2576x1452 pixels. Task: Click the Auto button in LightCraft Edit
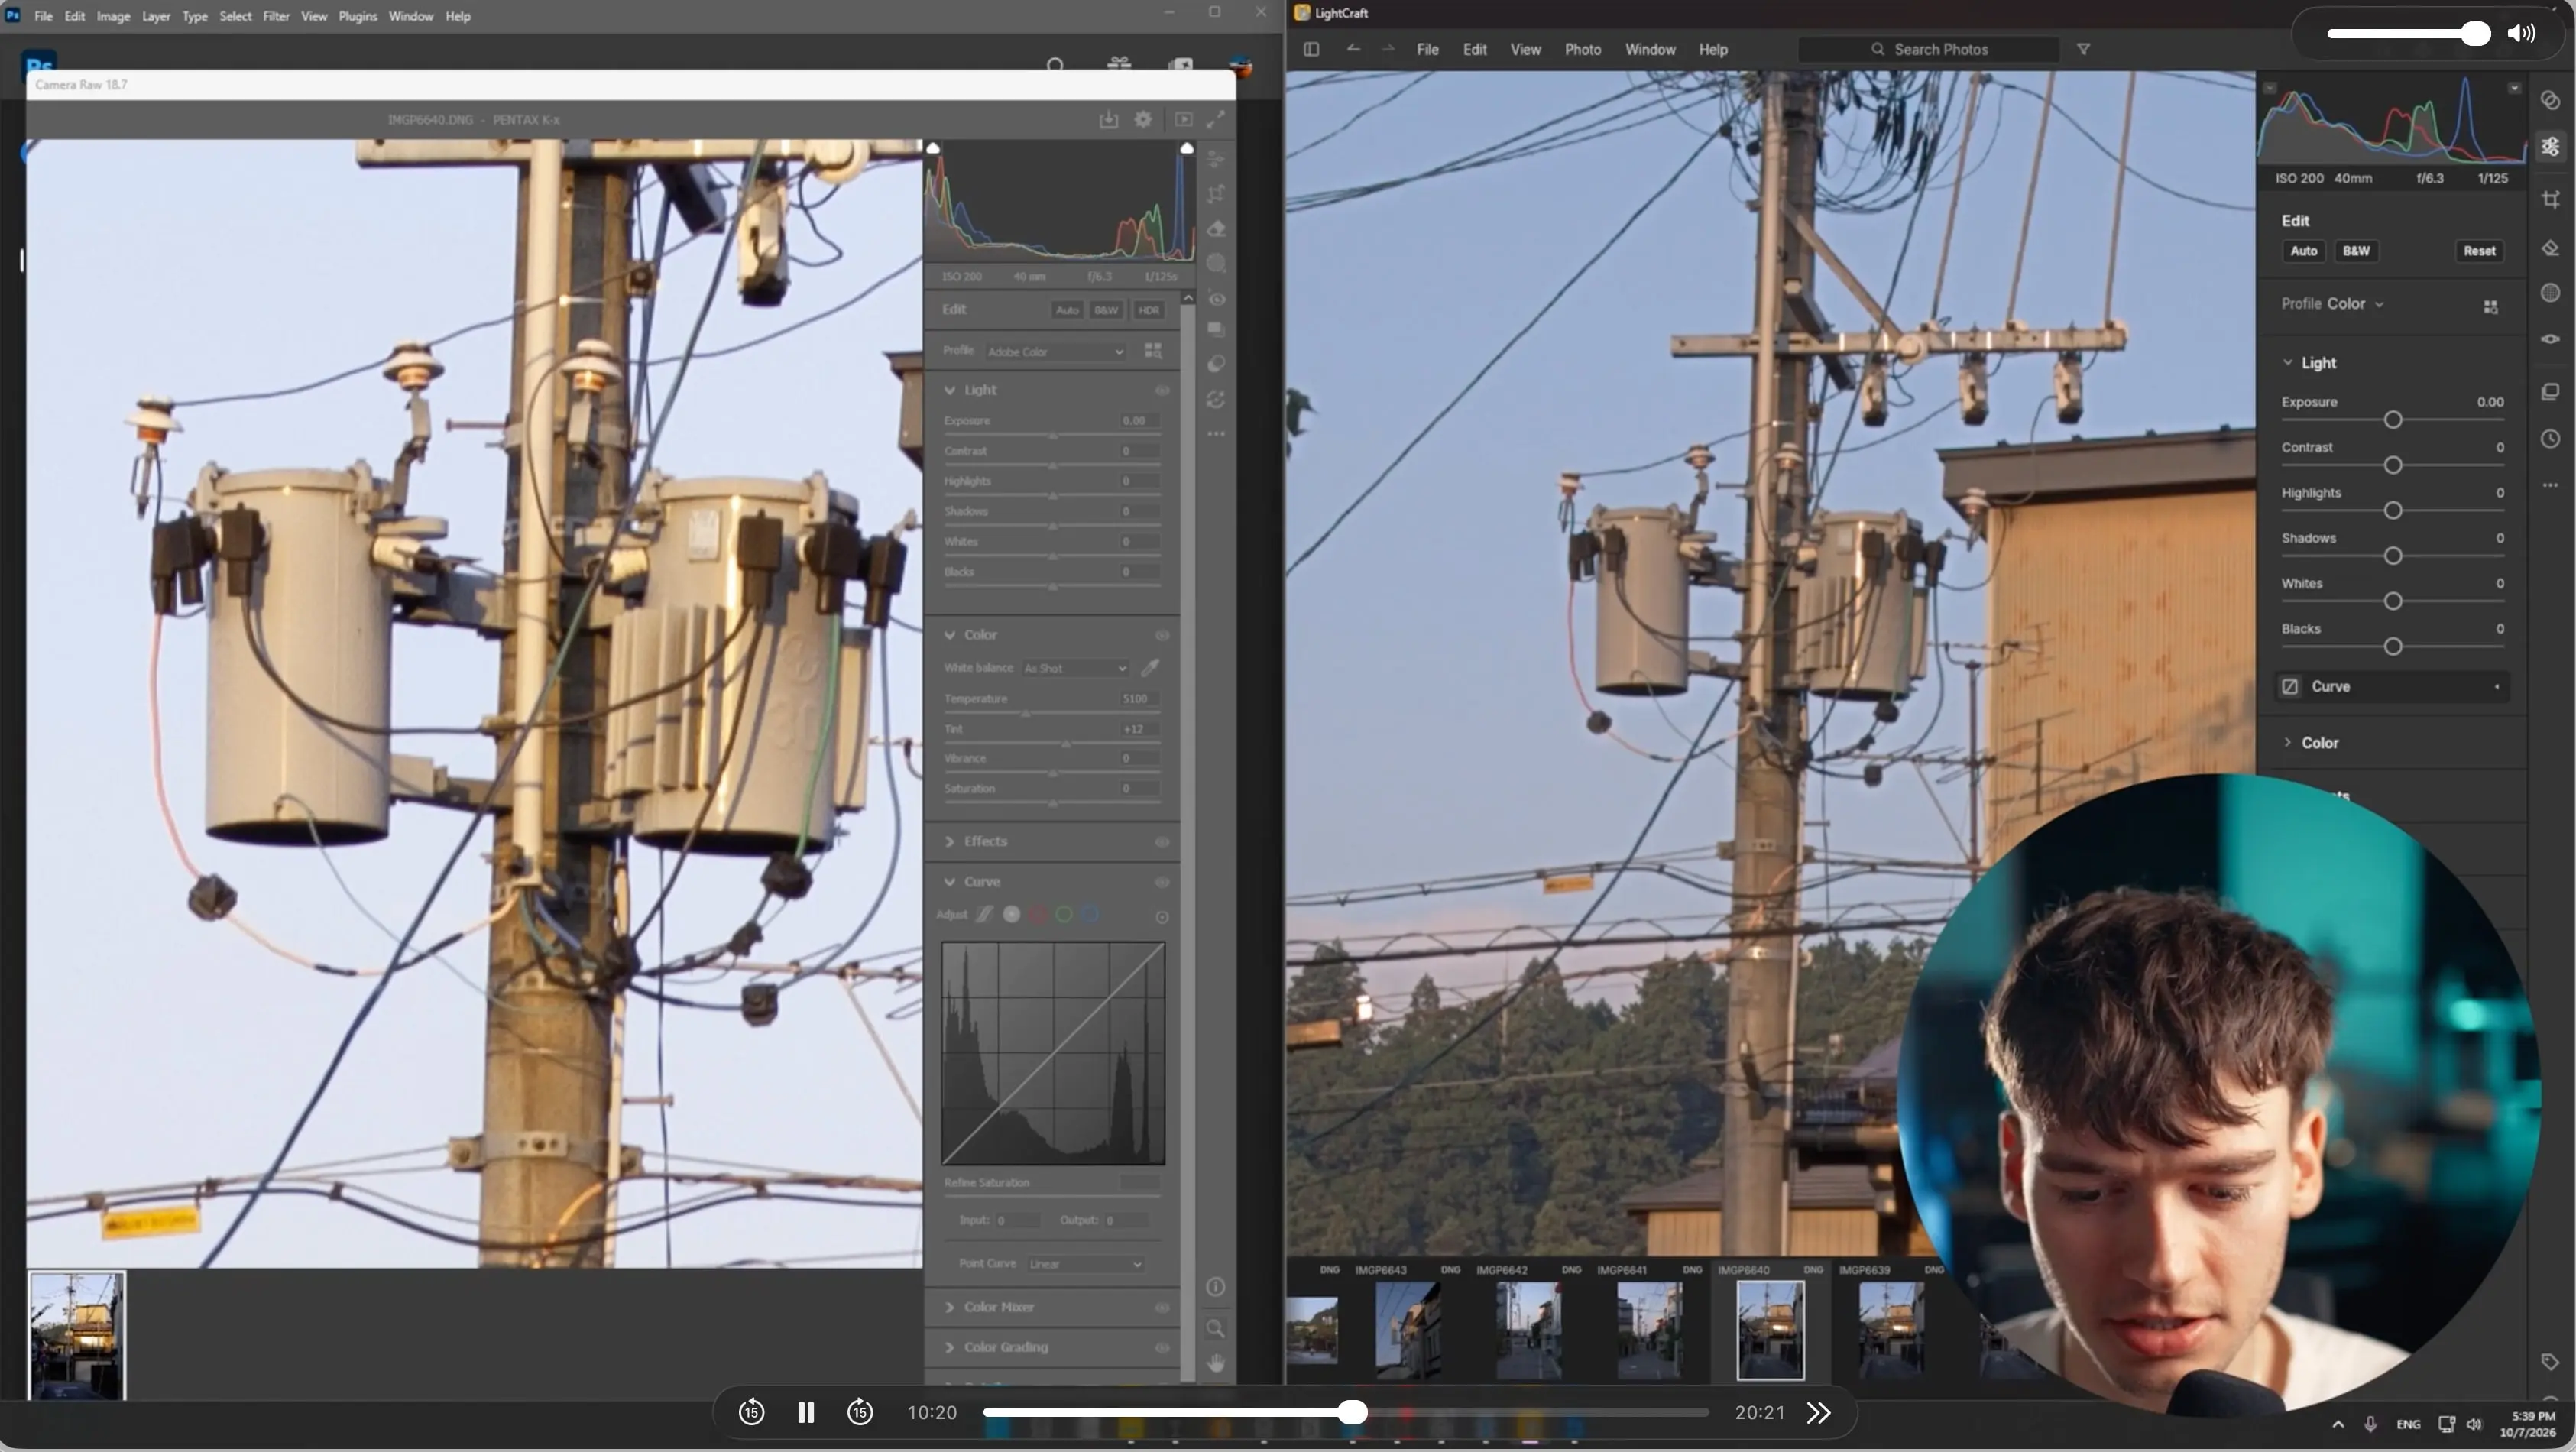pos(2303,251)
